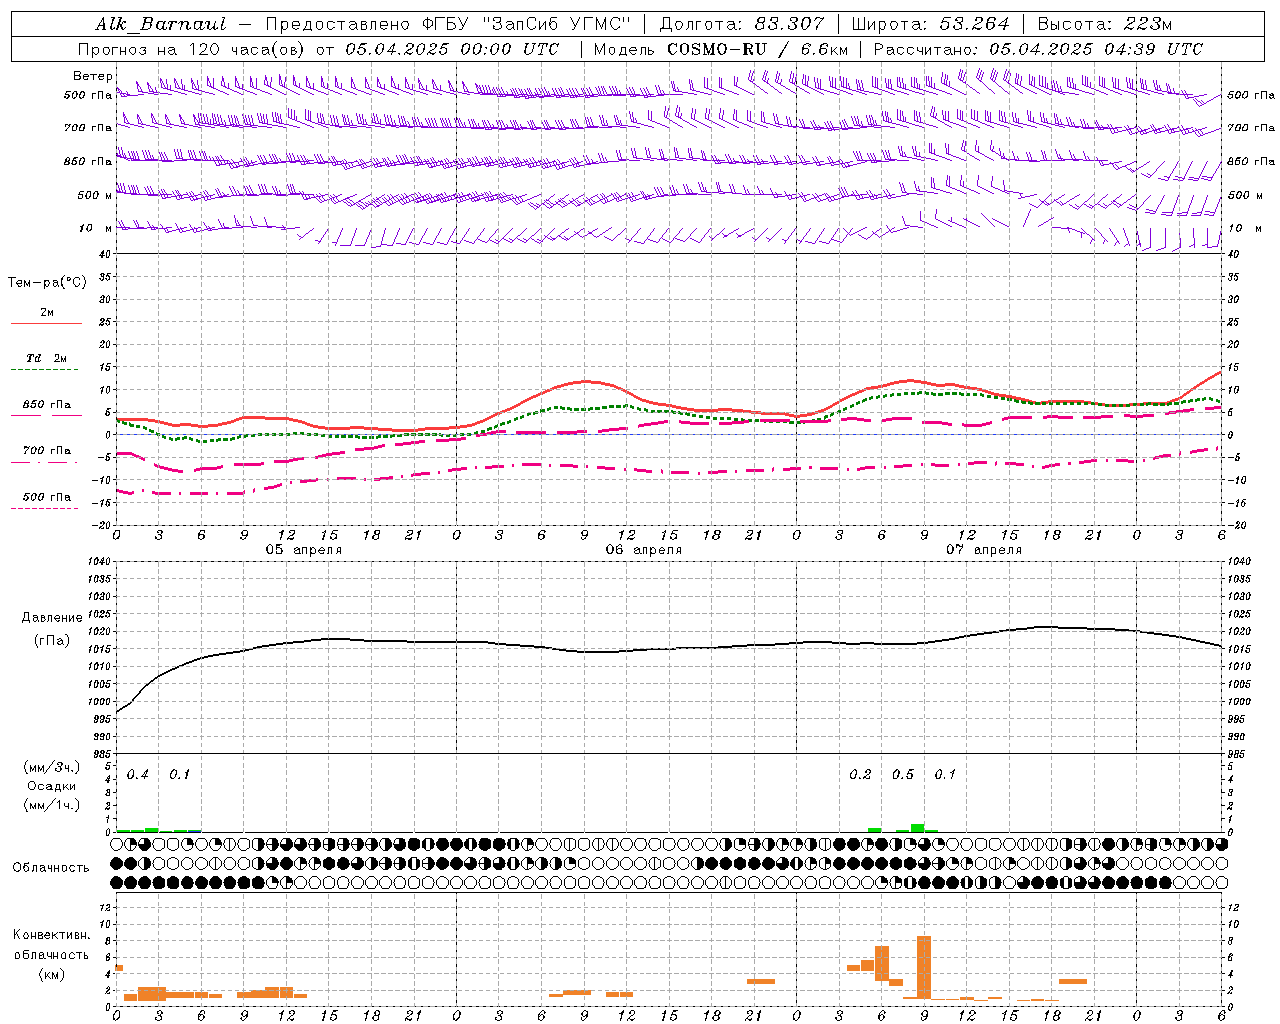Click the 'Осадки' precipitation label
The height and width of the screenshot is (1024, 1280).
(x=52, y=786)
